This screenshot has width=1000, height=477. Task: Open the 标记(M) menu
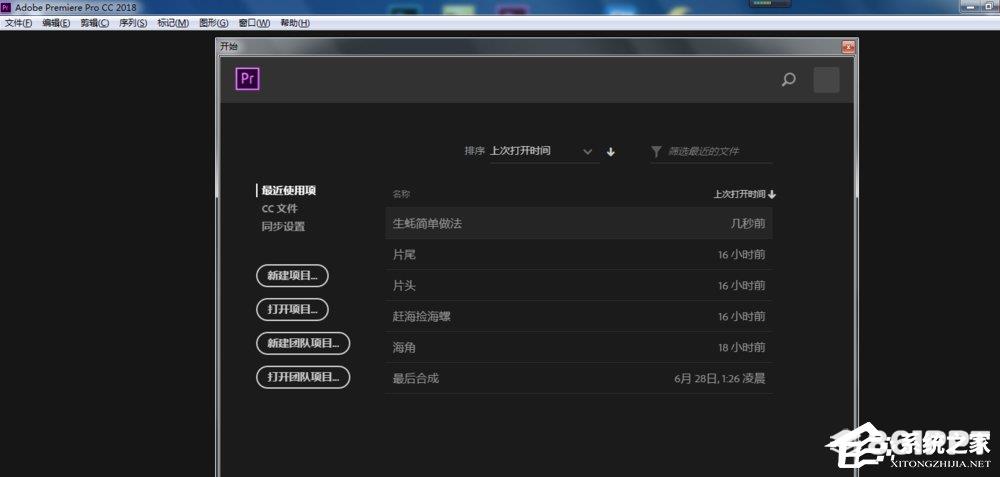point(173,23)
